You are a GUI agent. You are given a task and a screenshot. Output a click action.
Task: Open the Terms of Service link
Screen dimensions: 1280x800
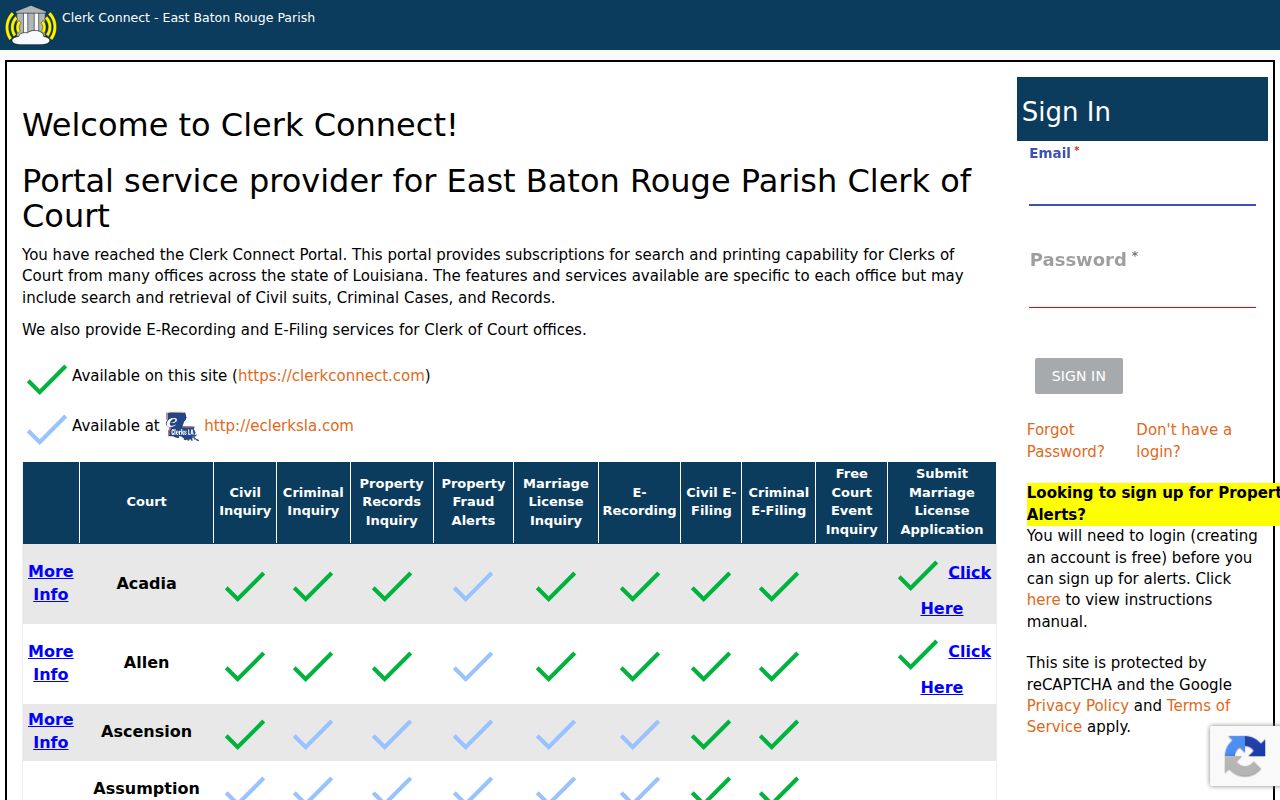[x=1128, y=716]
